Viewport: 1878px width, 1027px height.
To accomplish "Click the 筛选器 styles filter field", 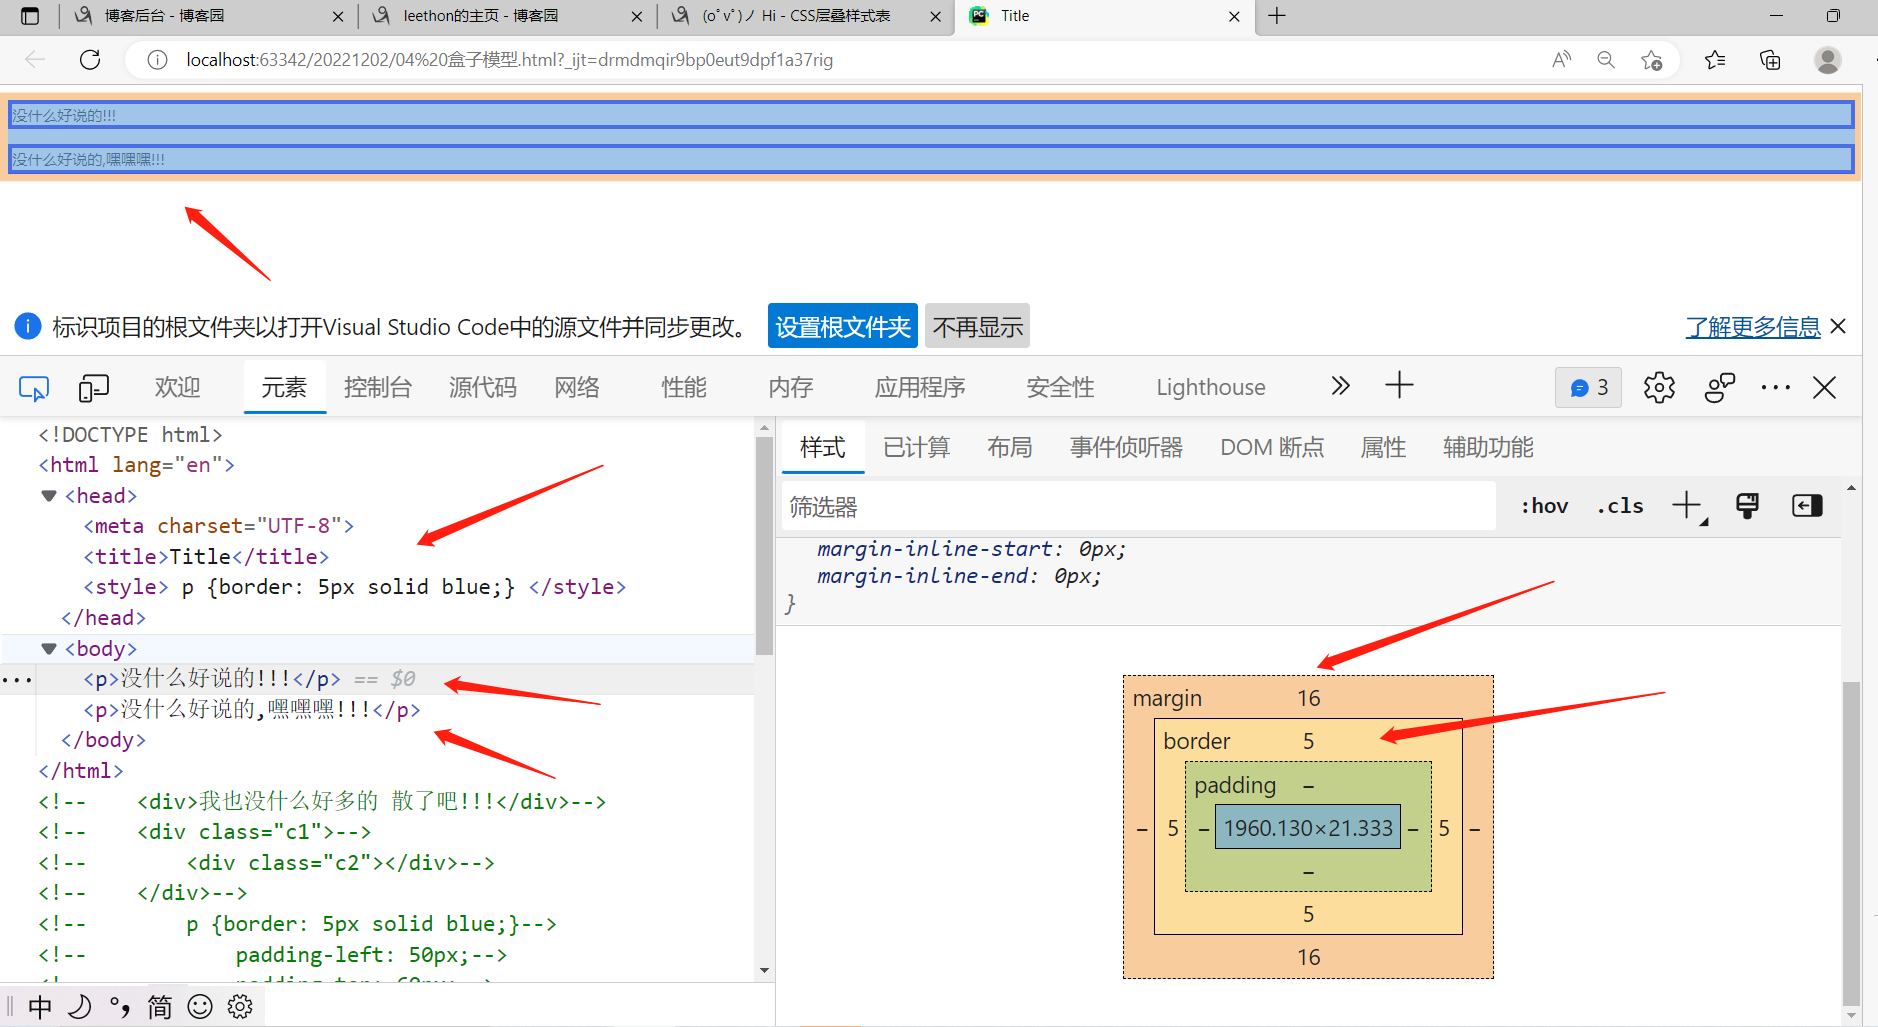I will point(1138,507).
